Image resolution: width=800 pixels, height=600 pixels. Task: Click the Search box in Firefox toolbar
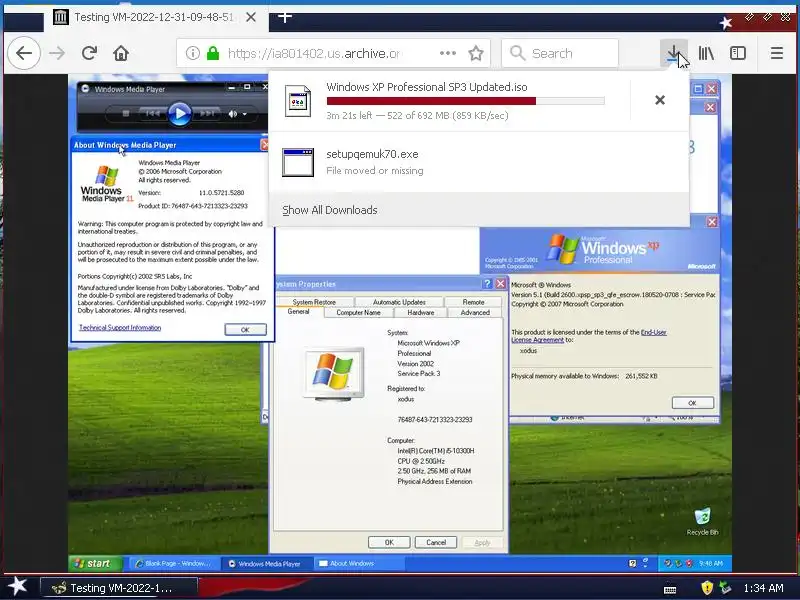[x=560, y=53]
